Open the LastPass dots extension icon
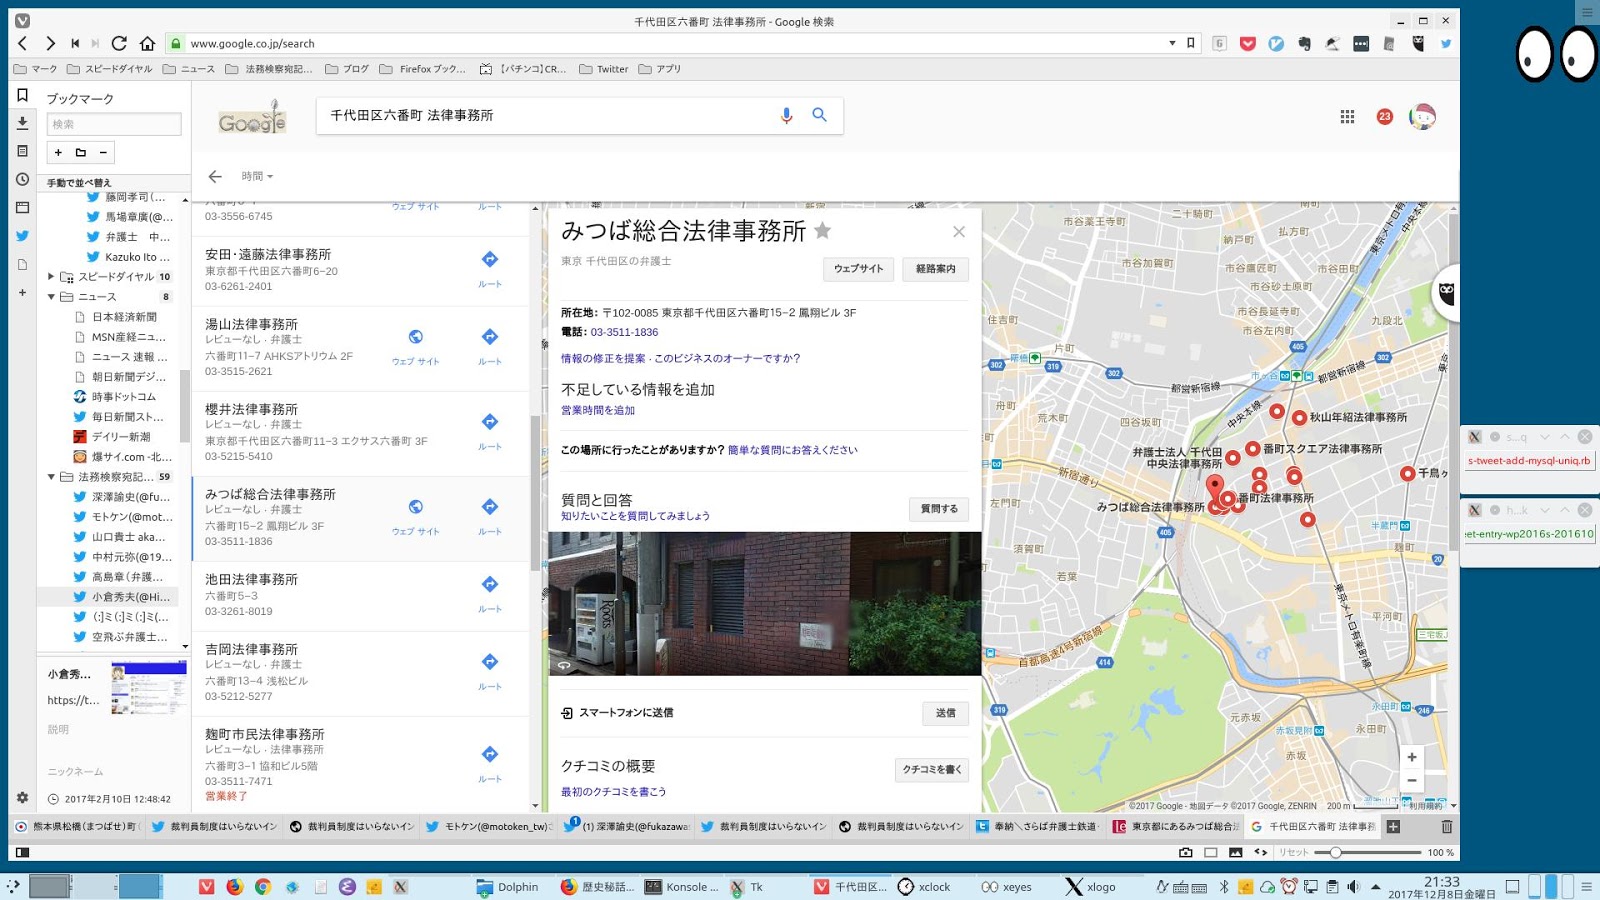 1361,43
